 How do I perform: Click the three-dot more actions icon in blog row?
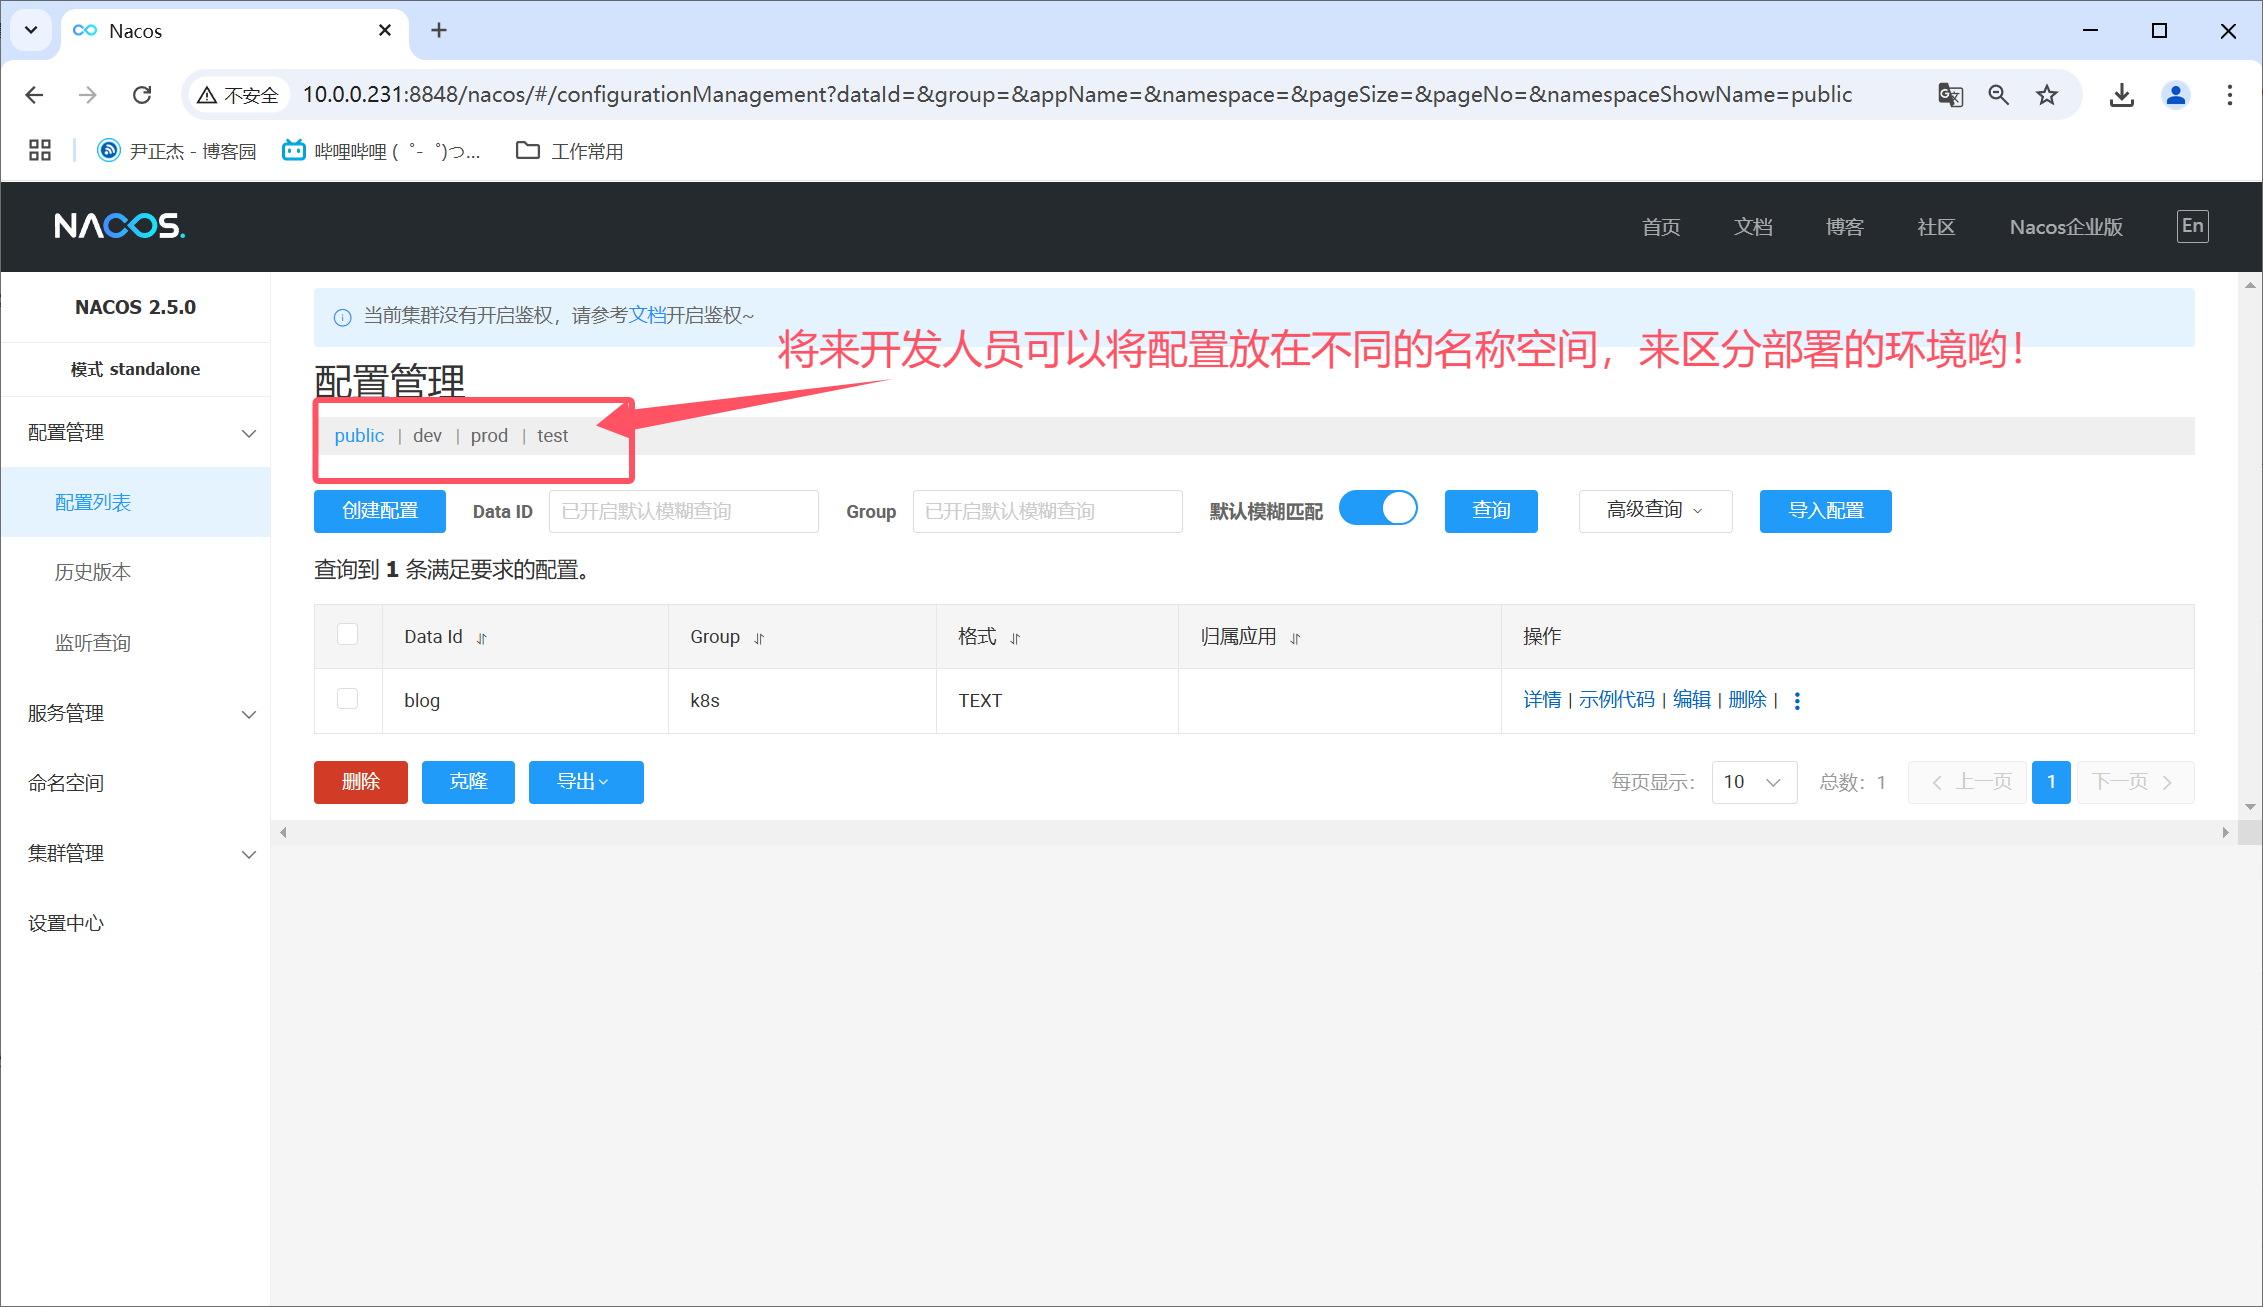pyautogui.click(x=1797, y=701)
